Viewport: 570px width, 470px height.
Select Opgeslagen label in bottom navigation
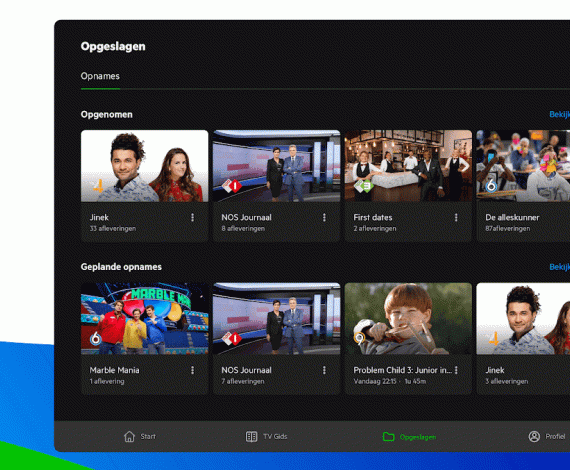[x=418, y=437]
